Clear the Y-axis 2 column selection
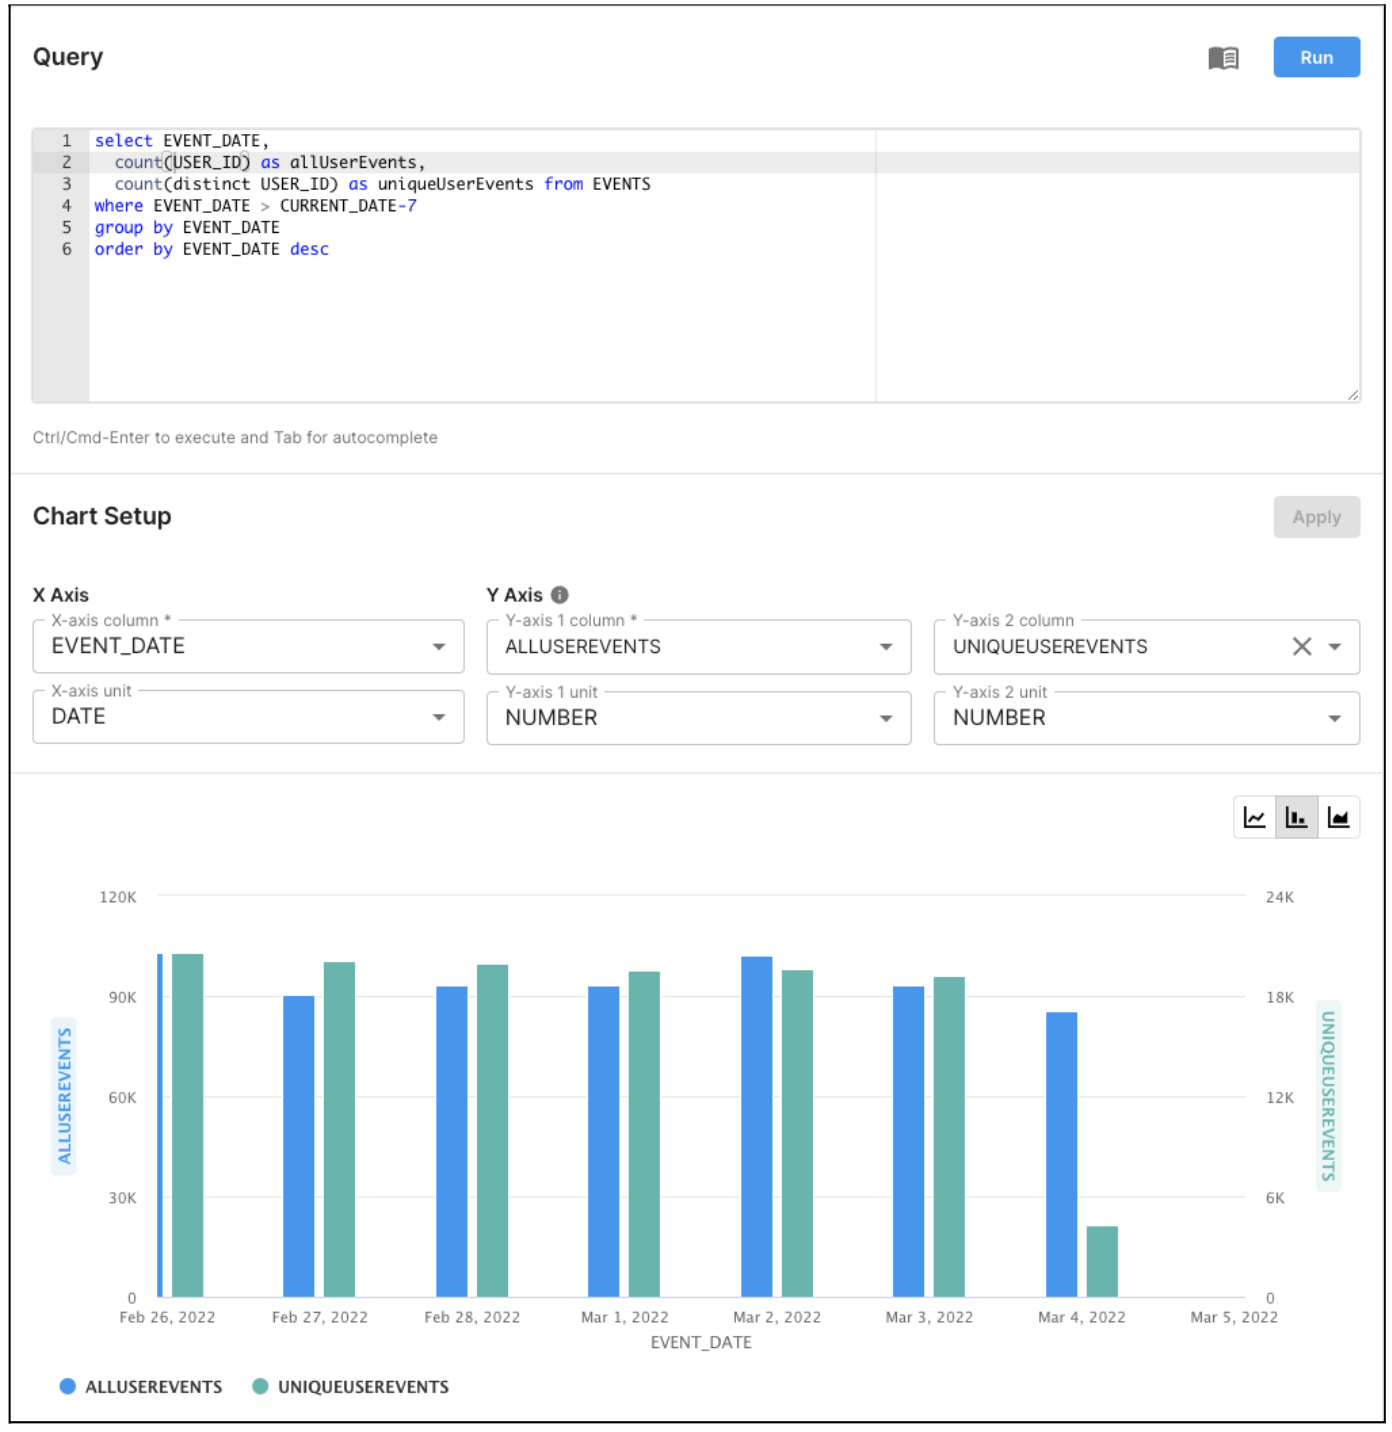1392x1432 pixels. pos(1301,647)
